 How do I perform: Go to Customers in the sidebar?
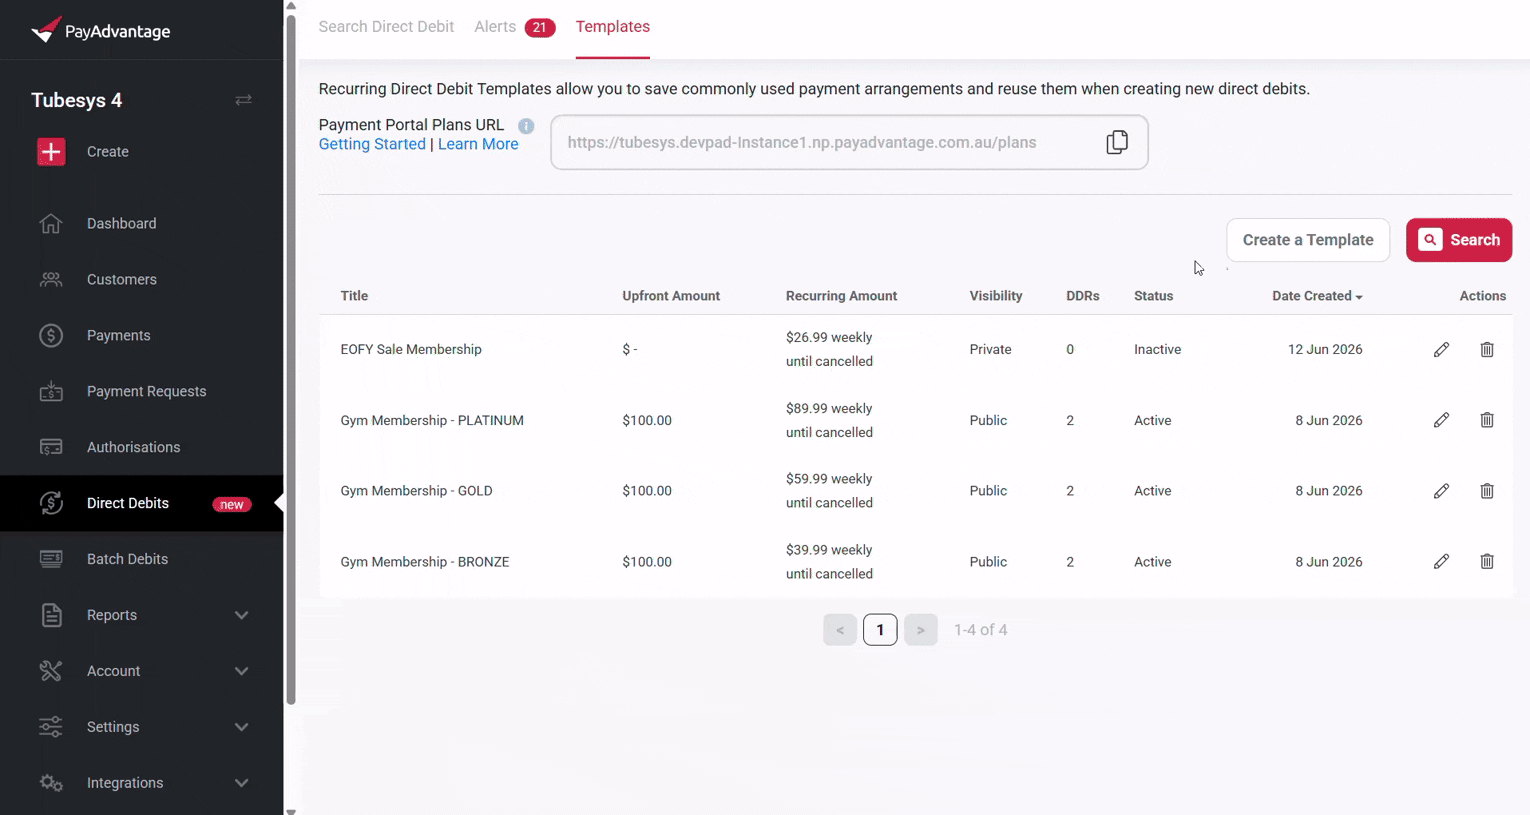pos(122,279)
